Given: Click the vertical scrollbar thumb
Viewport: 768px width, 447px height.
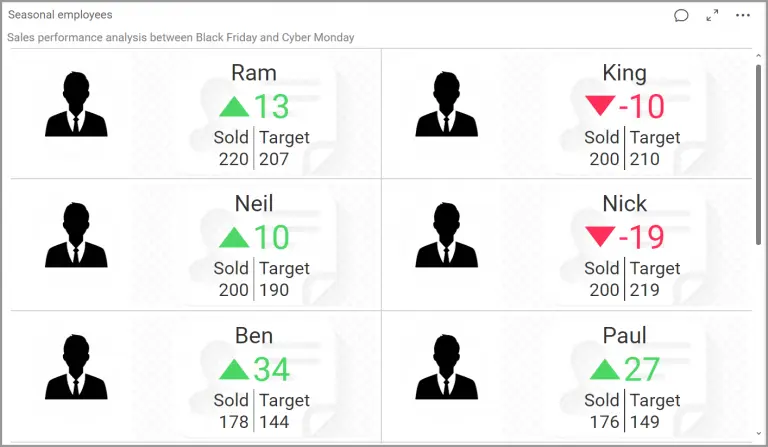Looking at the screenshot, I should pos(759,150).
